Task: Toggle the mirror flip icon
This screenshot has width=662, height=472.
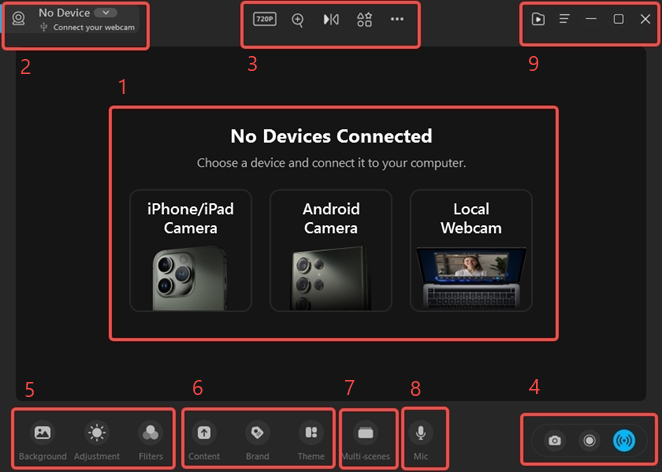Action: [x=331, y=19]
